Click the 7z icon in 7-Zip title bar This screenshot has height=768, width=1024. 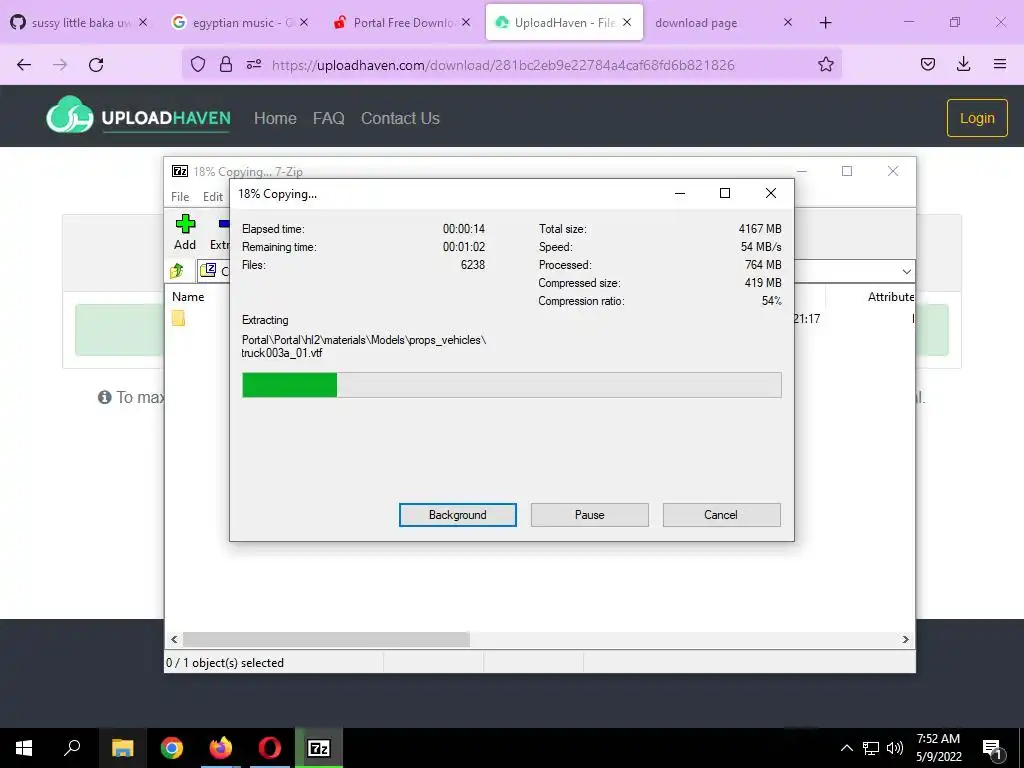[x=180, y=171]
